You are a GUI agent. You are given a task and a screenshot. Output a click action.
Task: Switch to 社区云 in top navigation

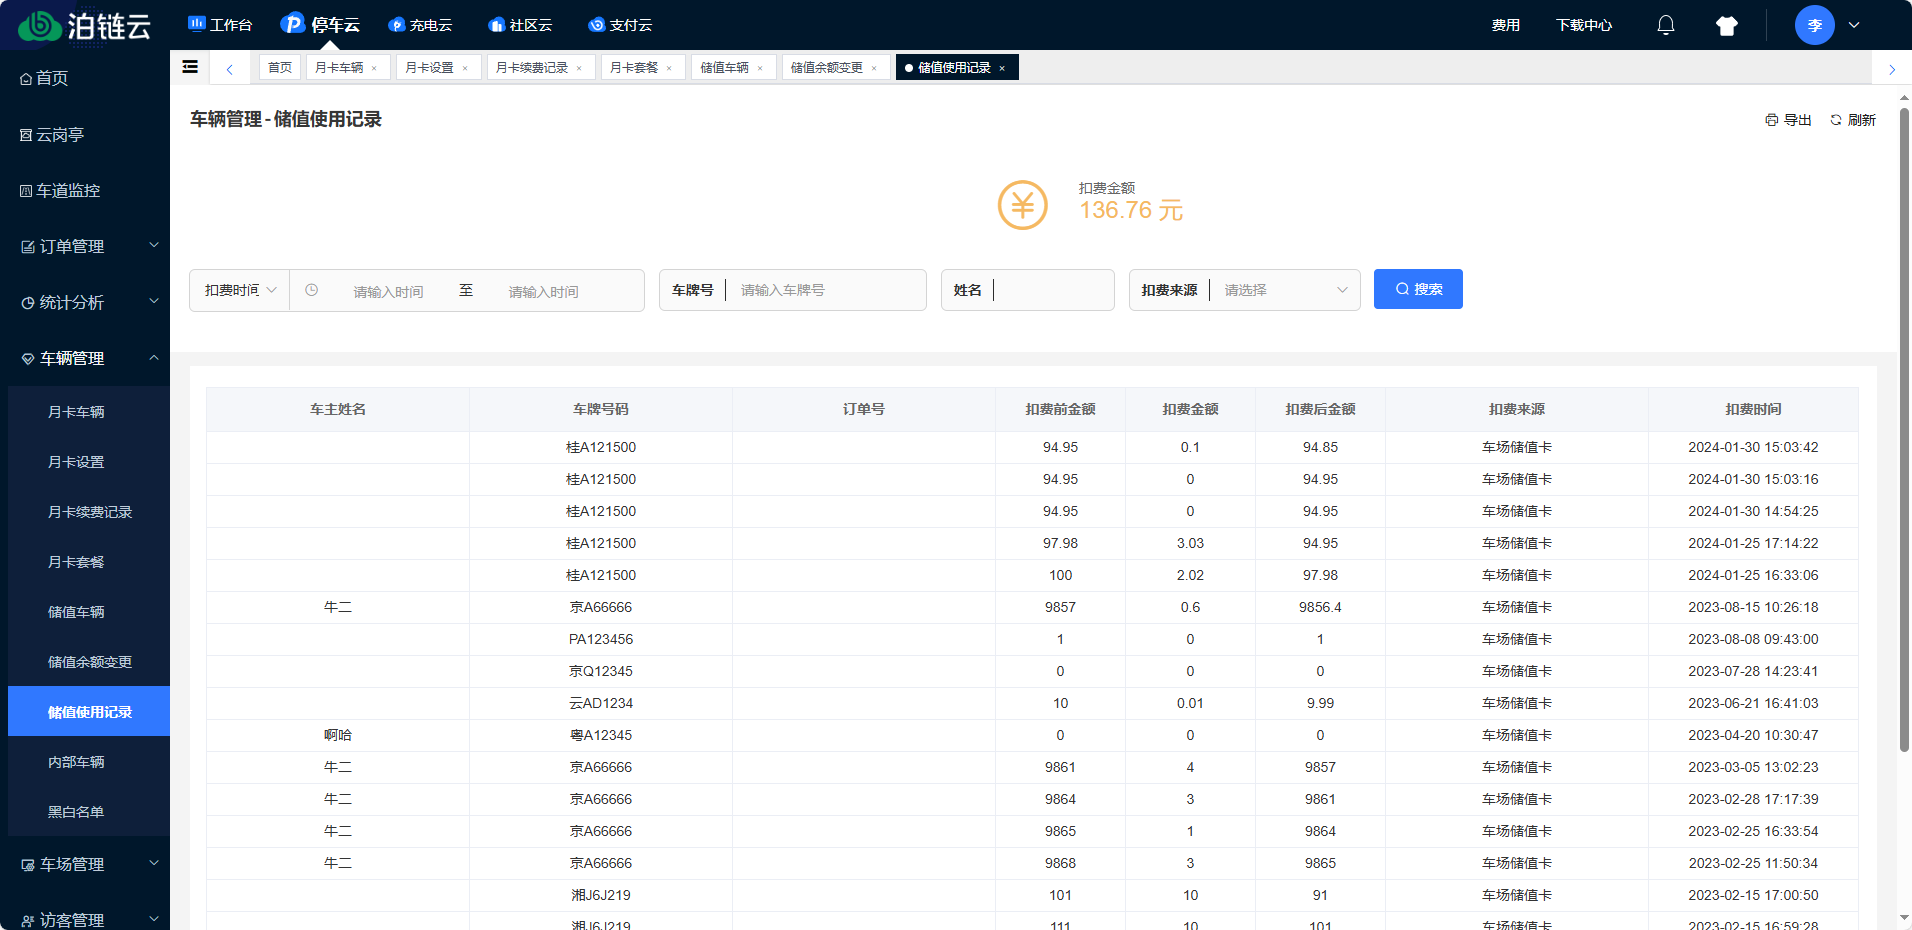520,25
